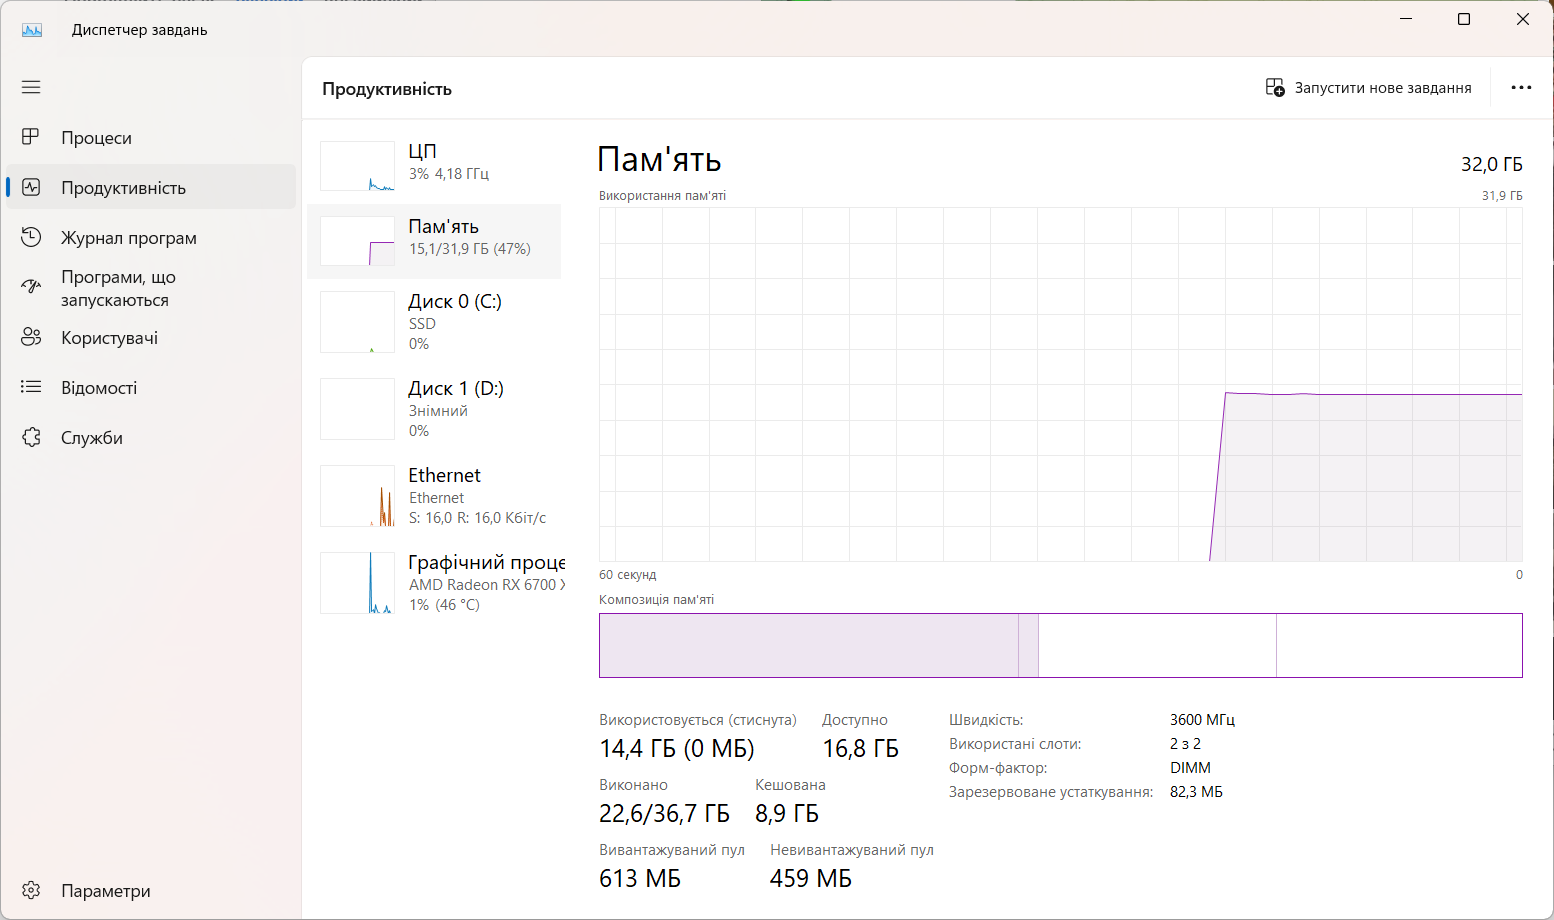Click the Служби puzzle-gear icon
This screenshot has width=1554, height=920.
[x=31, y=437]
